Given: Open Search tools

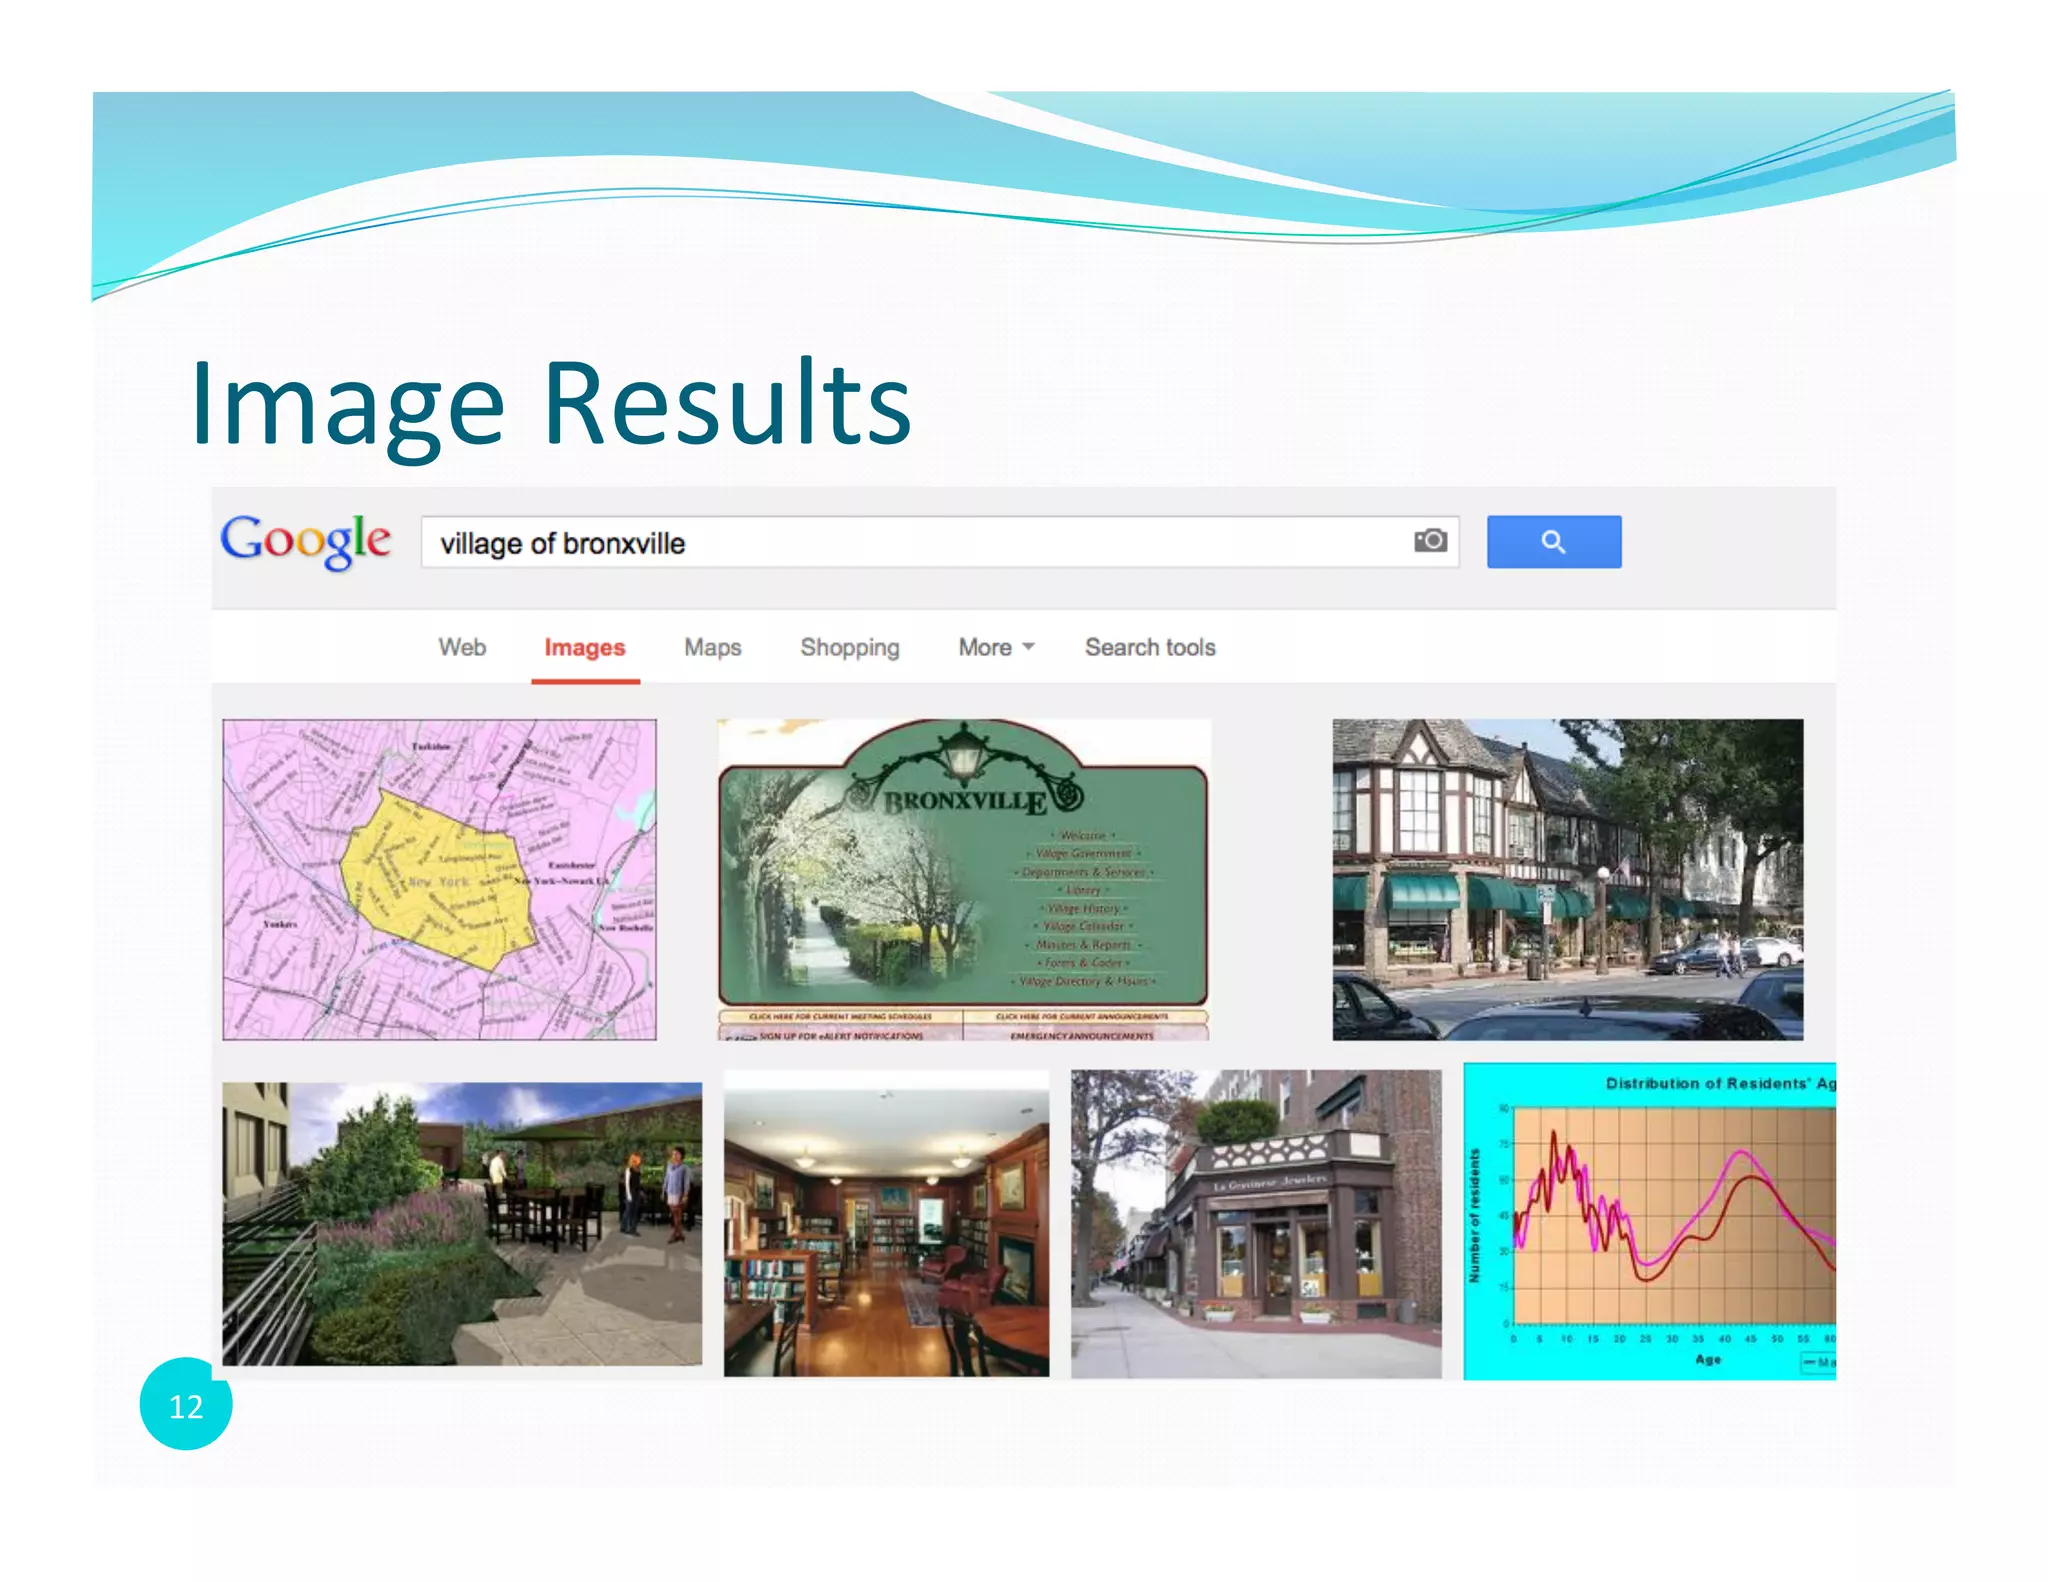Looking at the screenshot, I should (x=1150, y=647).
